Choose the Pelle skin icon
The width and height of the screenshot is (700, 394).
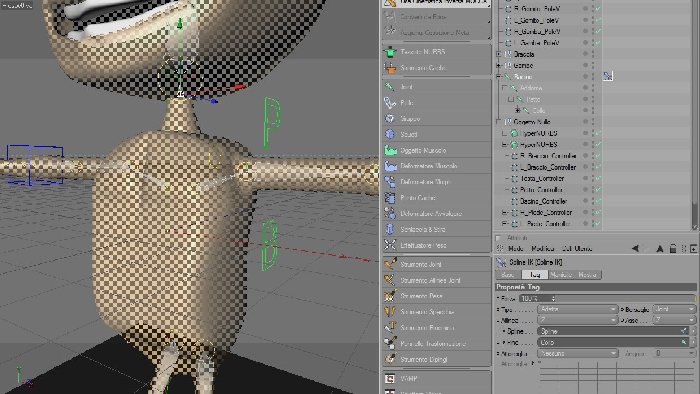coord(390,103)
